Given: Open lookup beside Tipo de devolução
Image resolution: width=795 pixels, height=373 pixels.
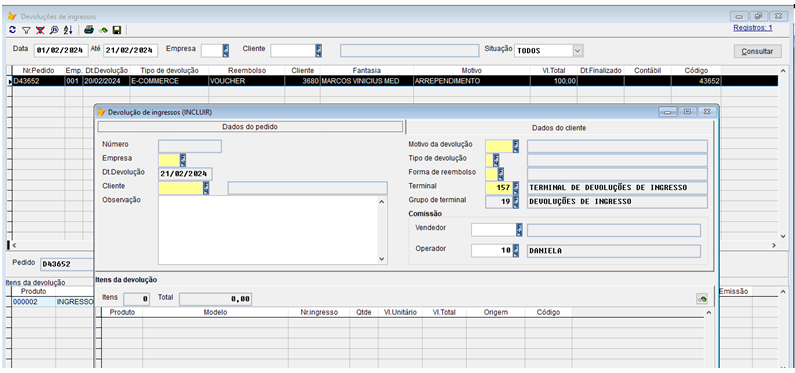Looking at the screenshot, I should (x=496, y=160).
